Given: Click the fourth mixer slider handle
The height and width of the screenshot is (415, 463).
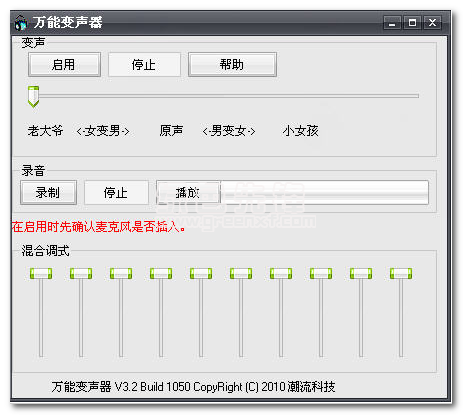Looking at the screenshot, I should pyautogui.click(x=161, y=274).
